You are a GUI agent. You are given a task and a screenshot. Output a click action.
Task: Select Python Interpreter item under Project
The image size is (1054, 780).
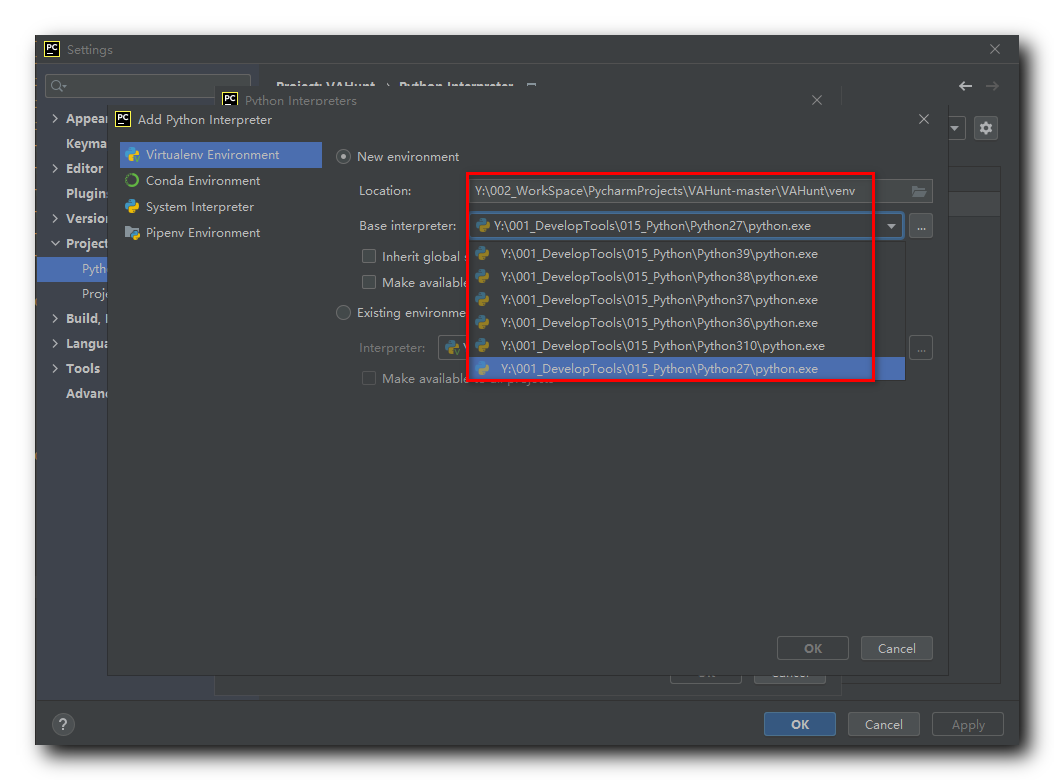click(72, 268)
